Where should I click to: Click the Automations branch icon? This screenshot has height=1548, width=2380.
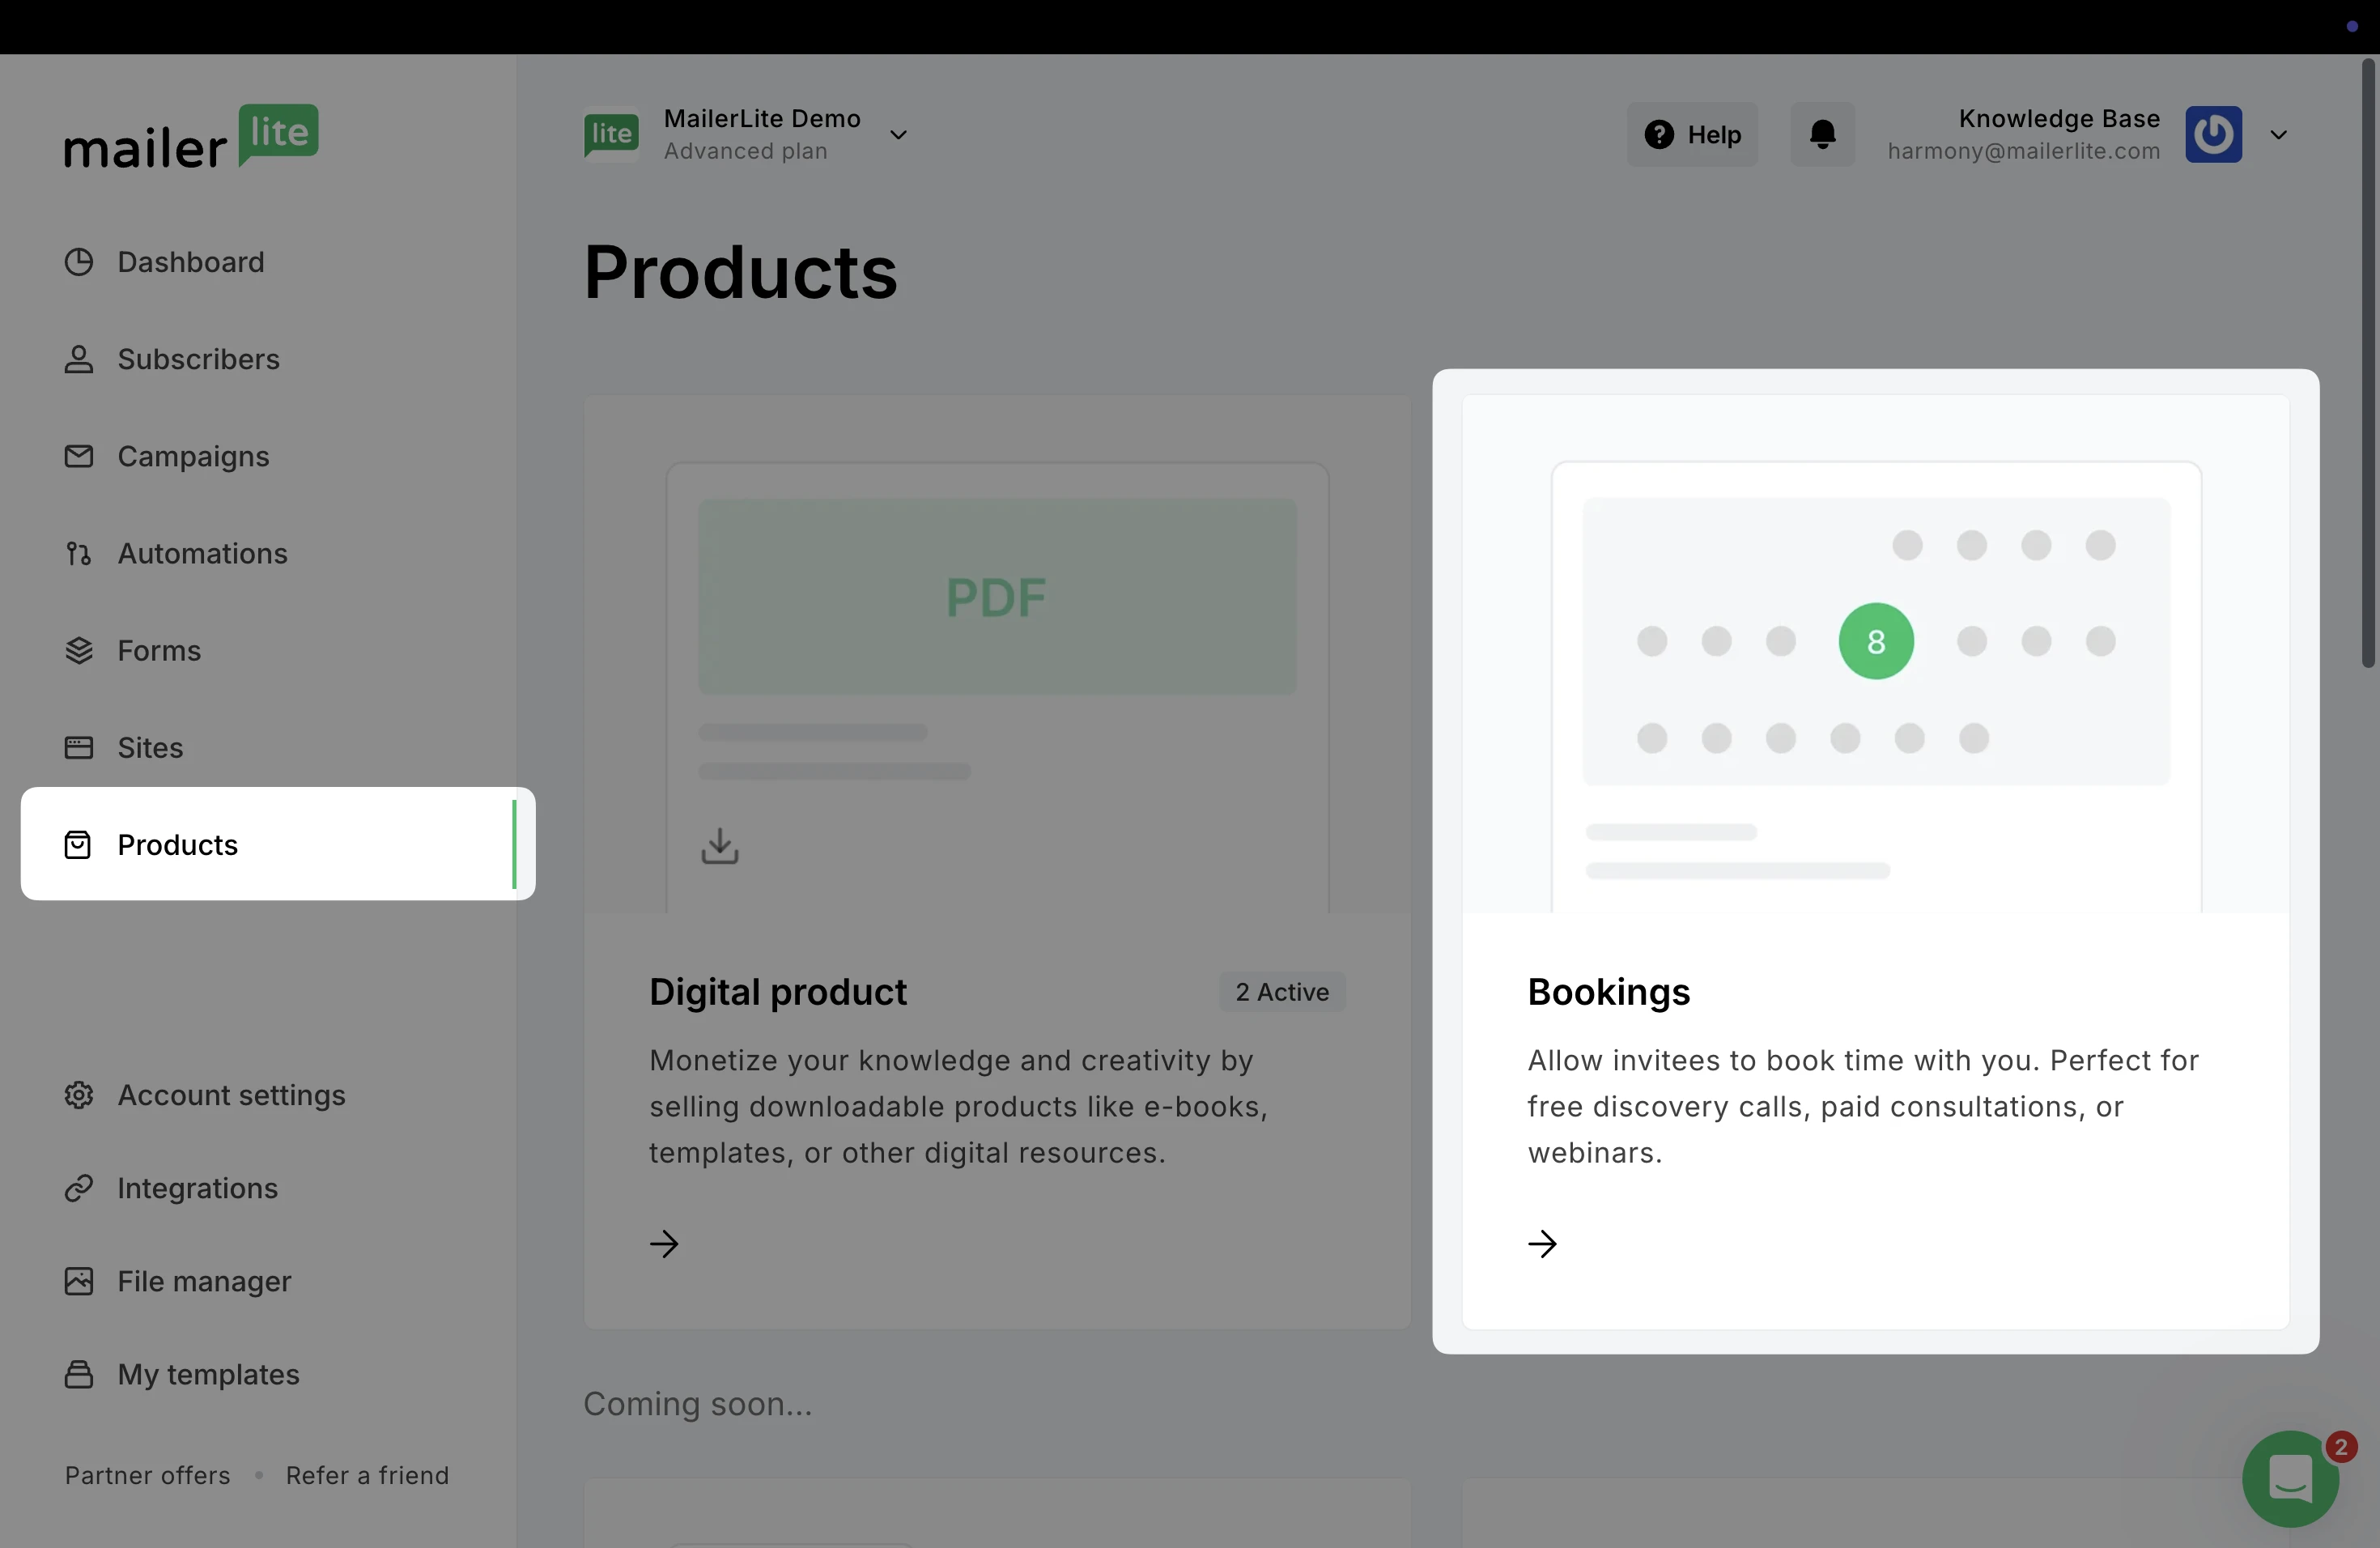(78, 553)
